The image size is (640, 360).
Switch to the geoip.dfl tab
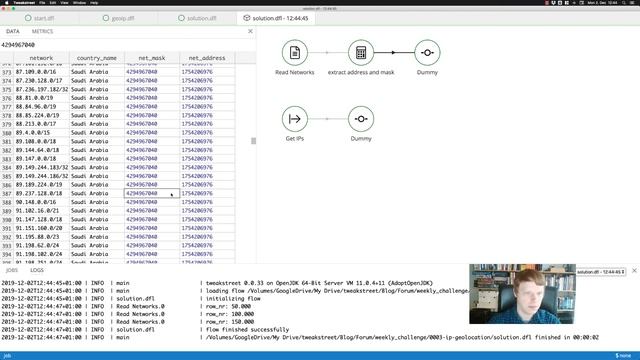tap(118, 18)
